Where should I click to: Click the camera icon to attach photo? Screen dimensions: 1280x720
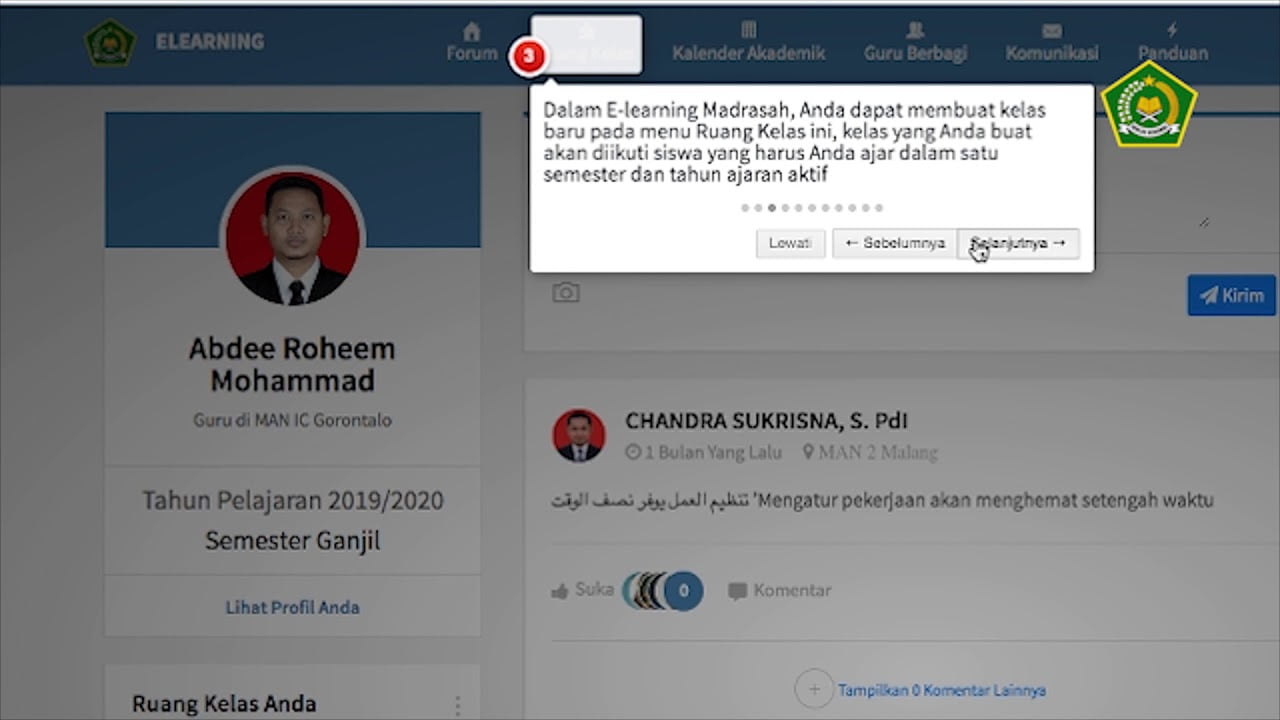(x=566, y=293)
